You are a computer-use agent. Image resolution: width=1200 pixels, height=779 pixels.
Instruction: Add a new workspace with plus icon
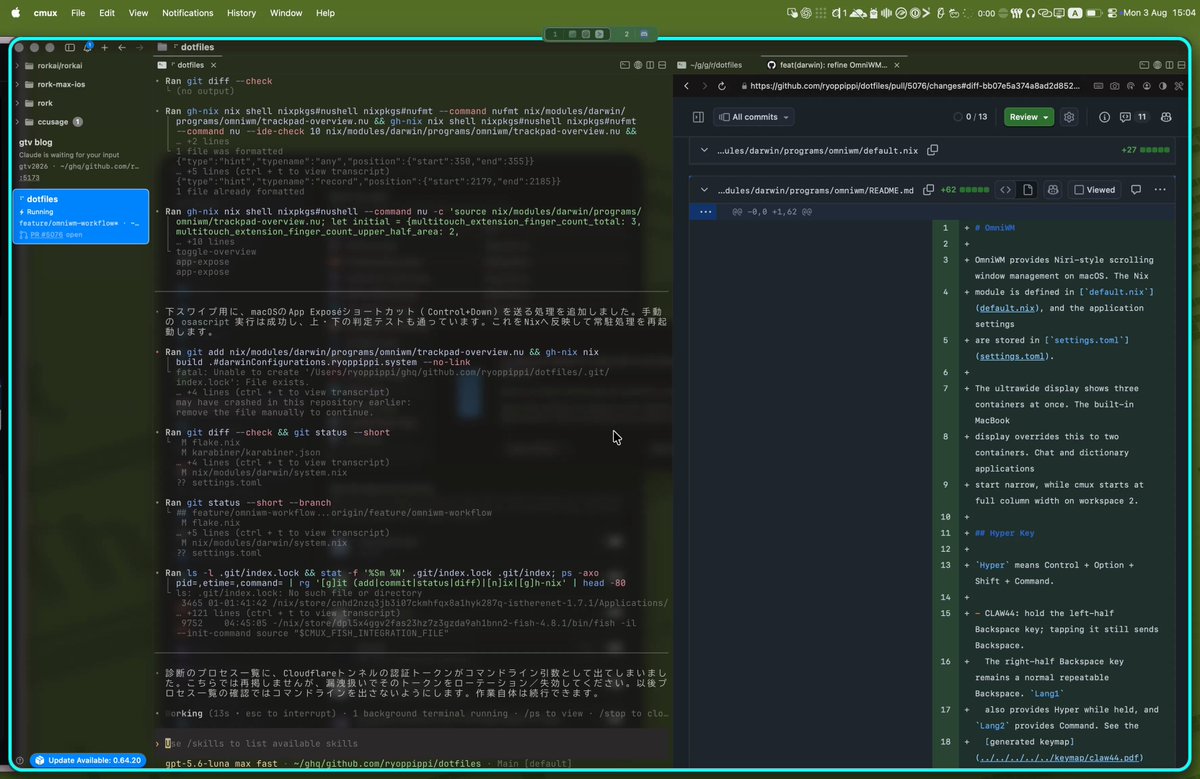[104, 47]
